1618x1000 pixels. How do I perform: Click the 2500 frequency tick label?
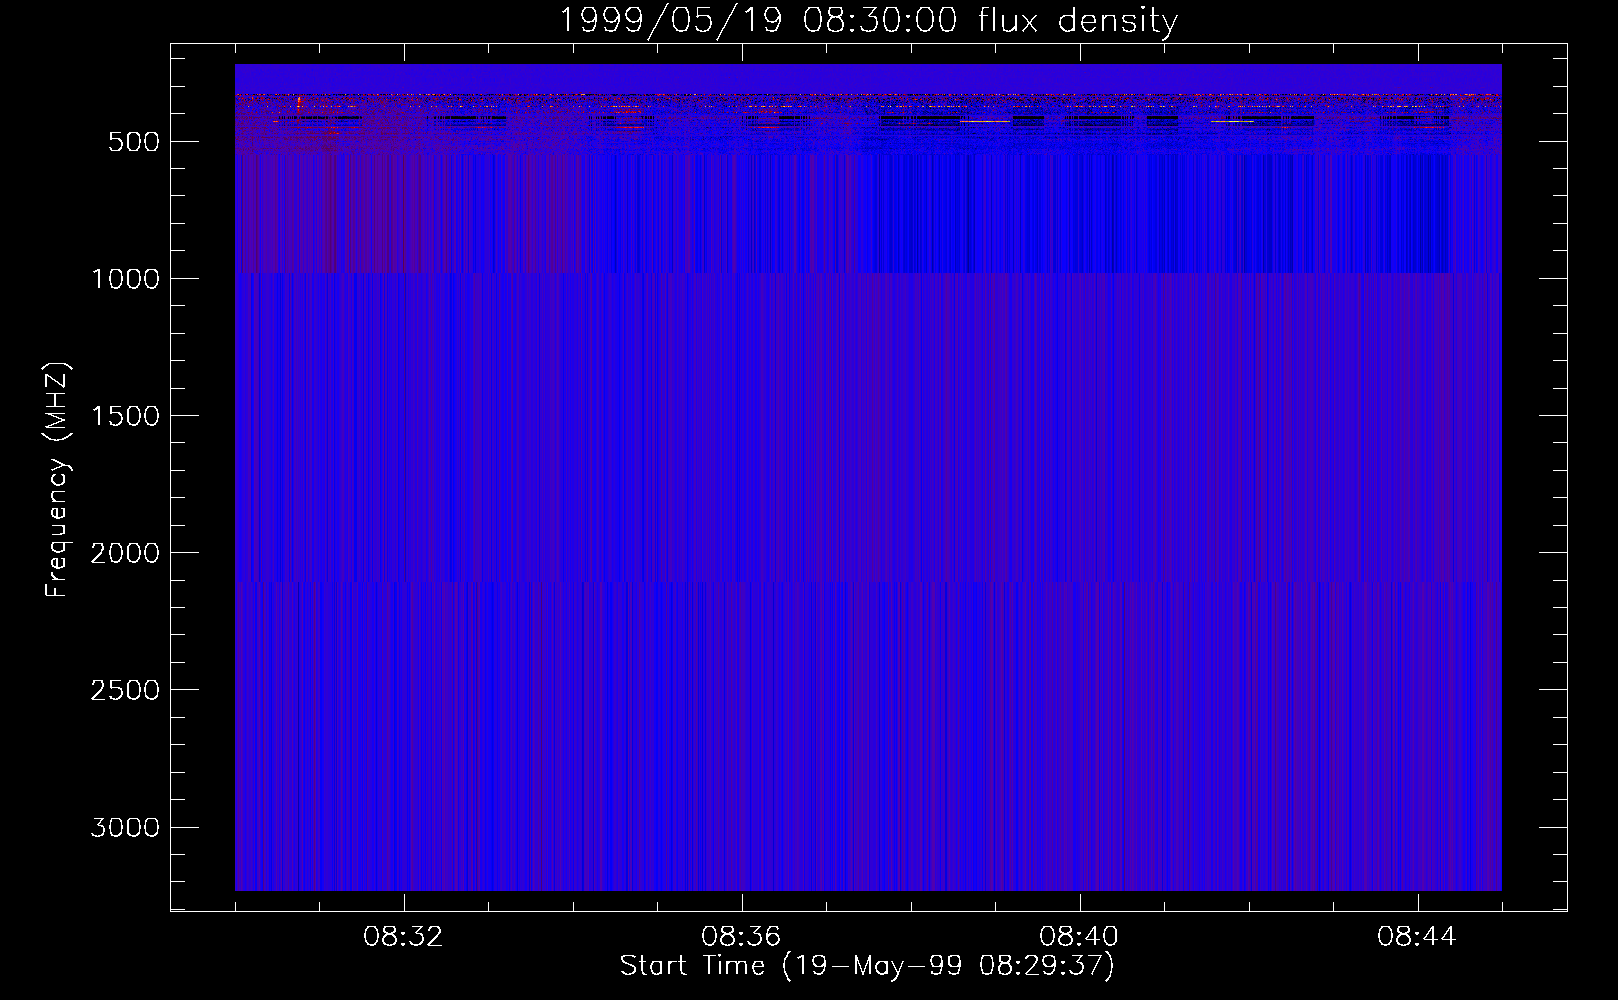click(x=125, y=690)
